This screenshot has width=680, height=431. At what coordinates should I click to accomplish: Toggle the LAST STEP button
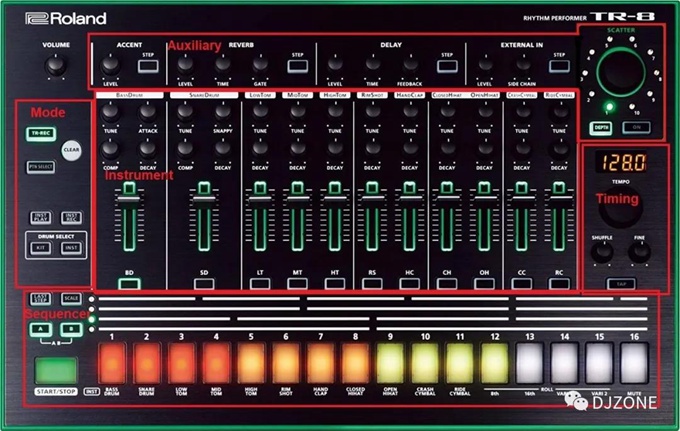41,299
